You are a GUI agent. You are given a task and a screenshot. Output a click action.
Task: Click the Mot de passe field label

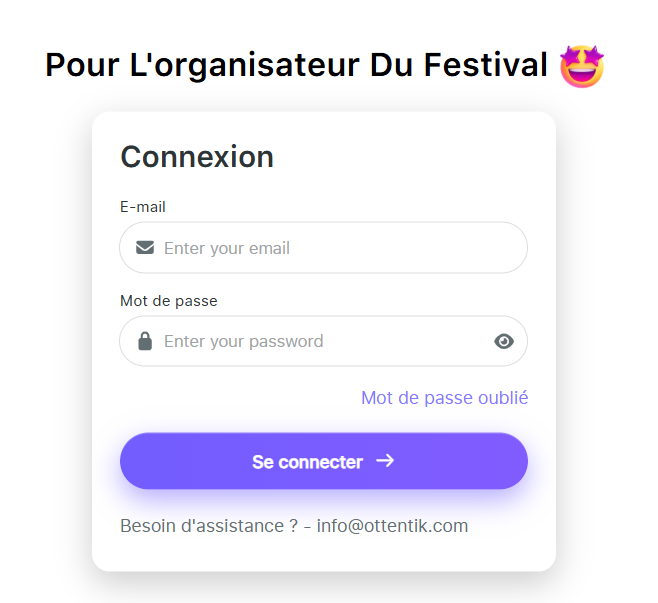pos(169,300)
